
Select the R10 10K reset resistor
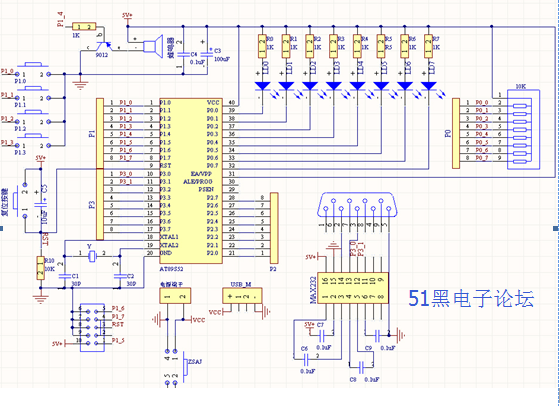[40, 268]
